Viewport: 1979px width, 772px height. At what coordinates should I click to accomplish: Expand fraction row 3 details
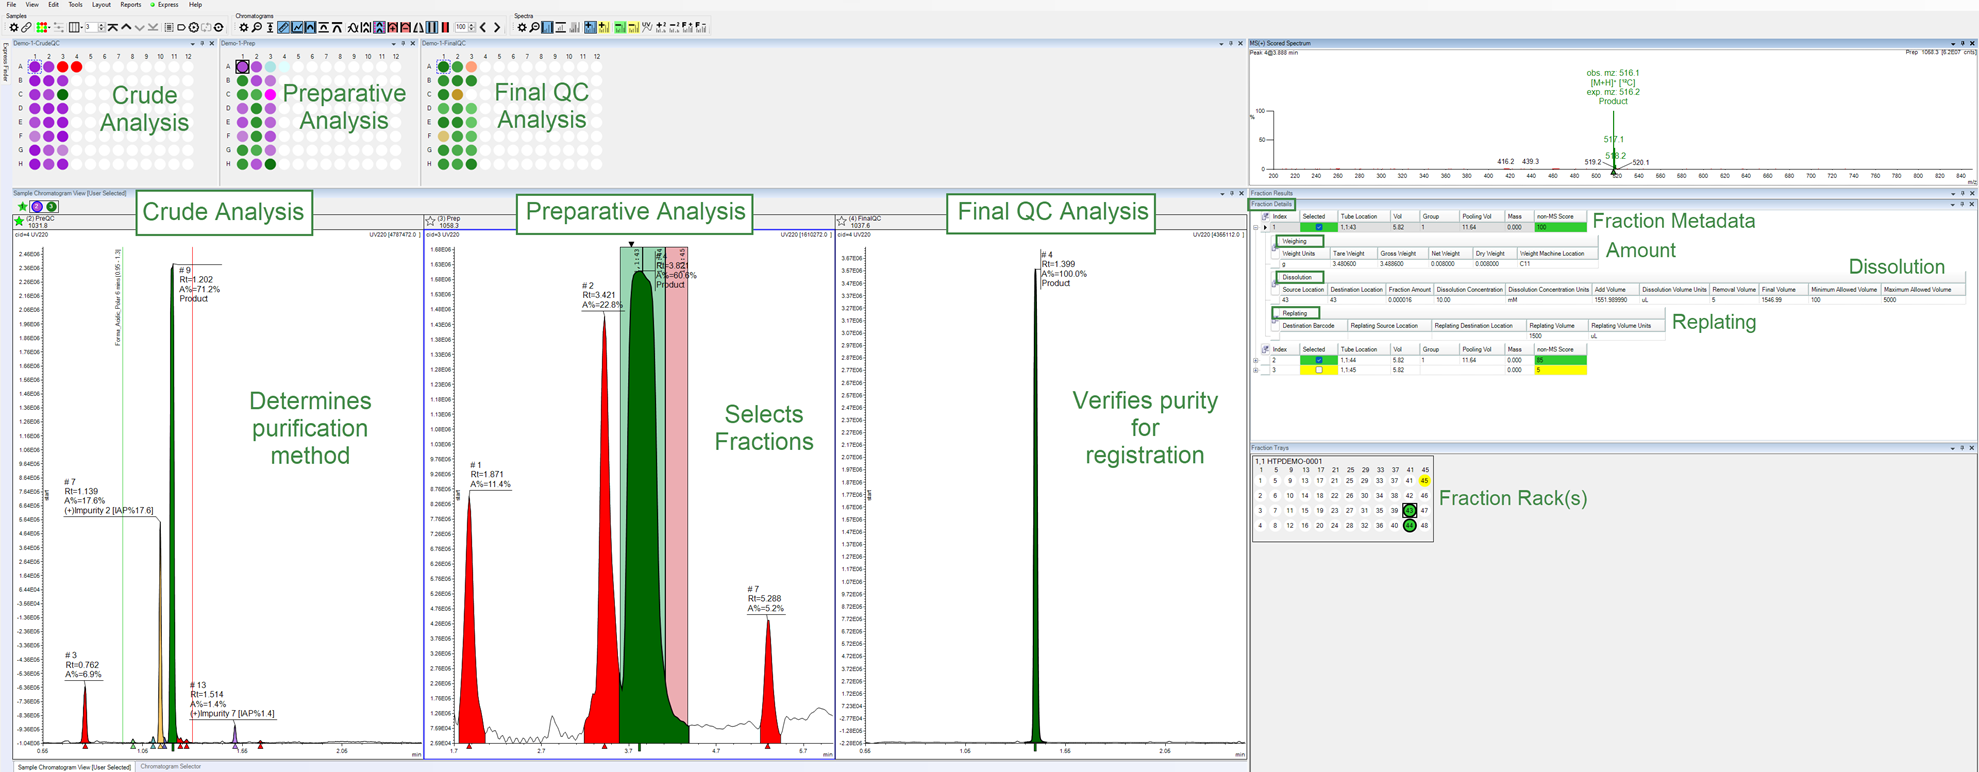pos(1256,370)
